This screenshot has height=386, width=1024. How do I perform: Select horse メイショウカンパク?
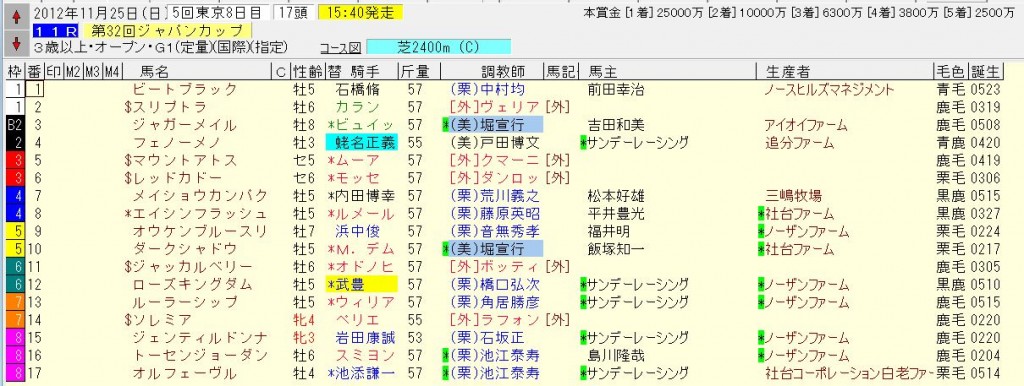pyautogui.click(x=200, y=195)
